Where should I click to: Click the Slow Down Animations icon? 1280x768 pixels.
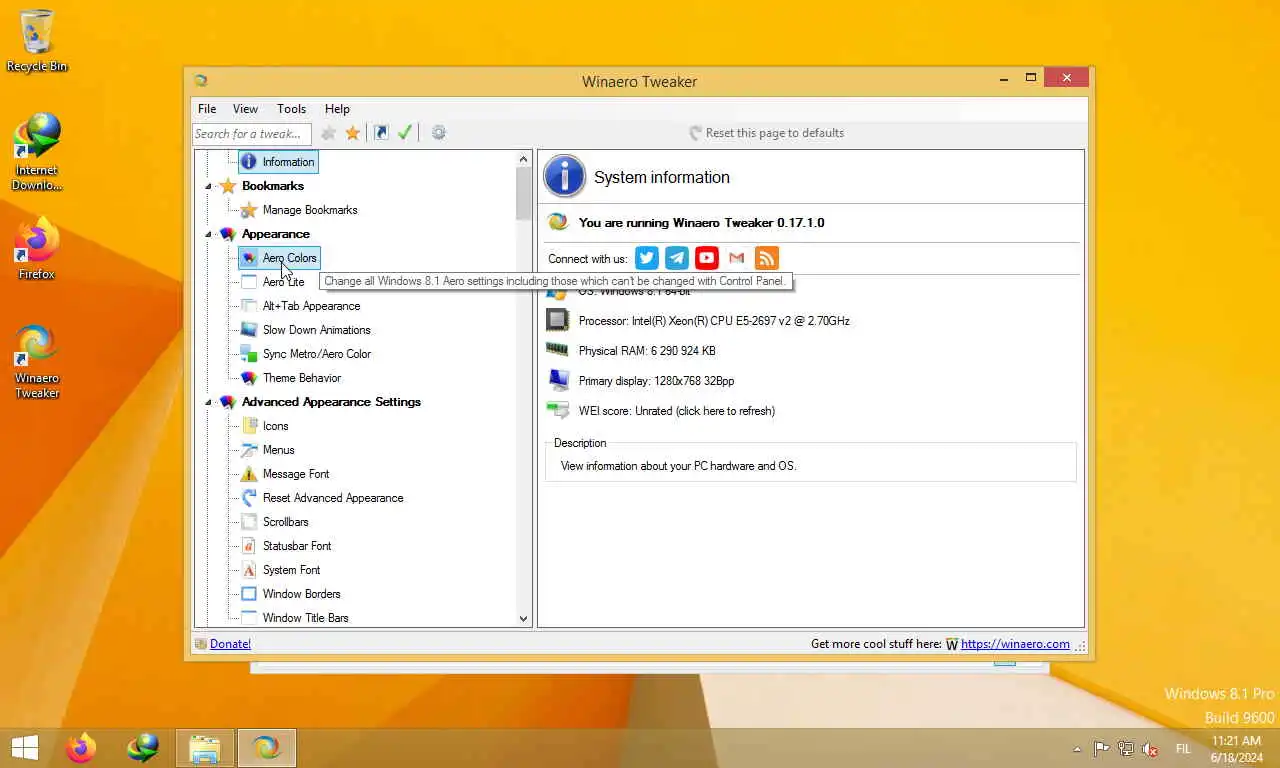tap(249, 330)
